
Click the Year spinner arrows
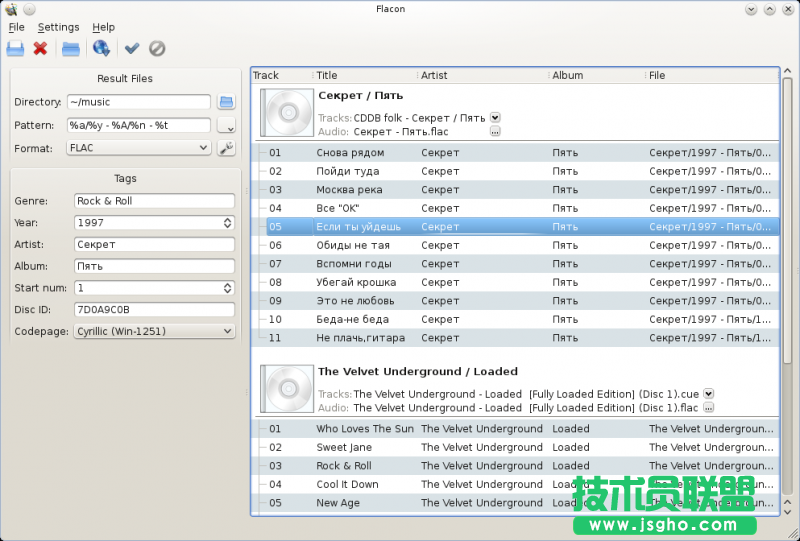pos(227,223)
